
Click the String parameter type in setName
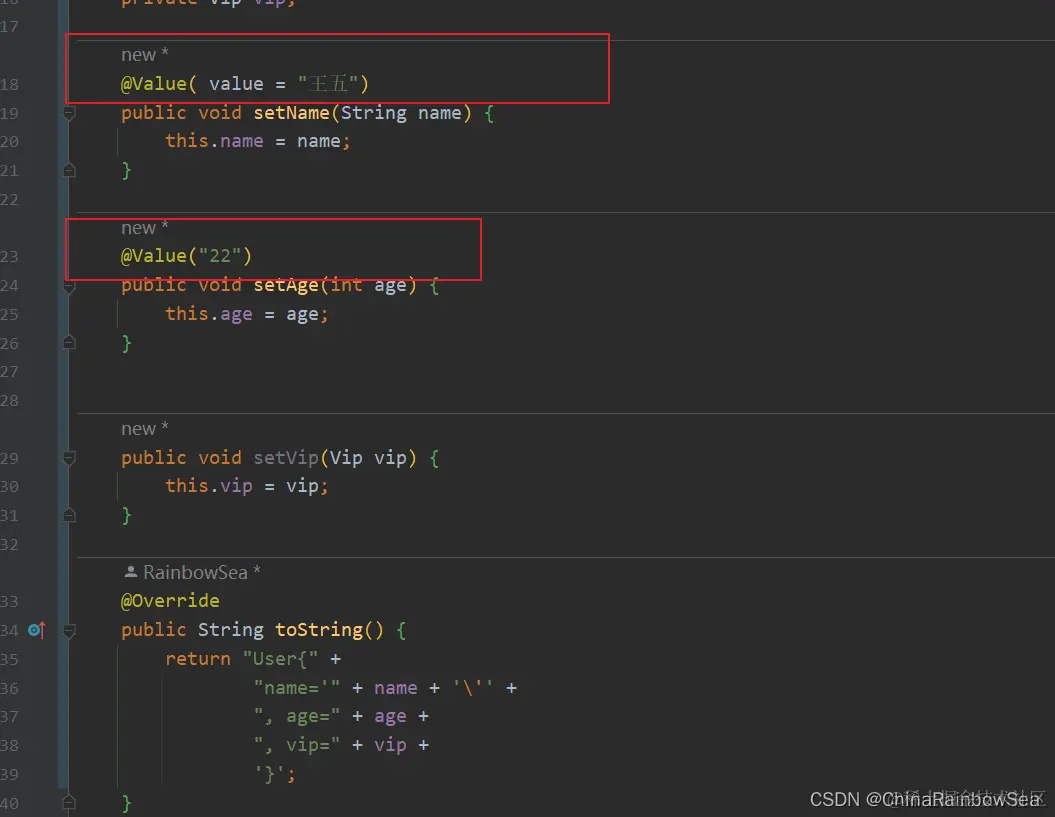(x=373, y=112)
